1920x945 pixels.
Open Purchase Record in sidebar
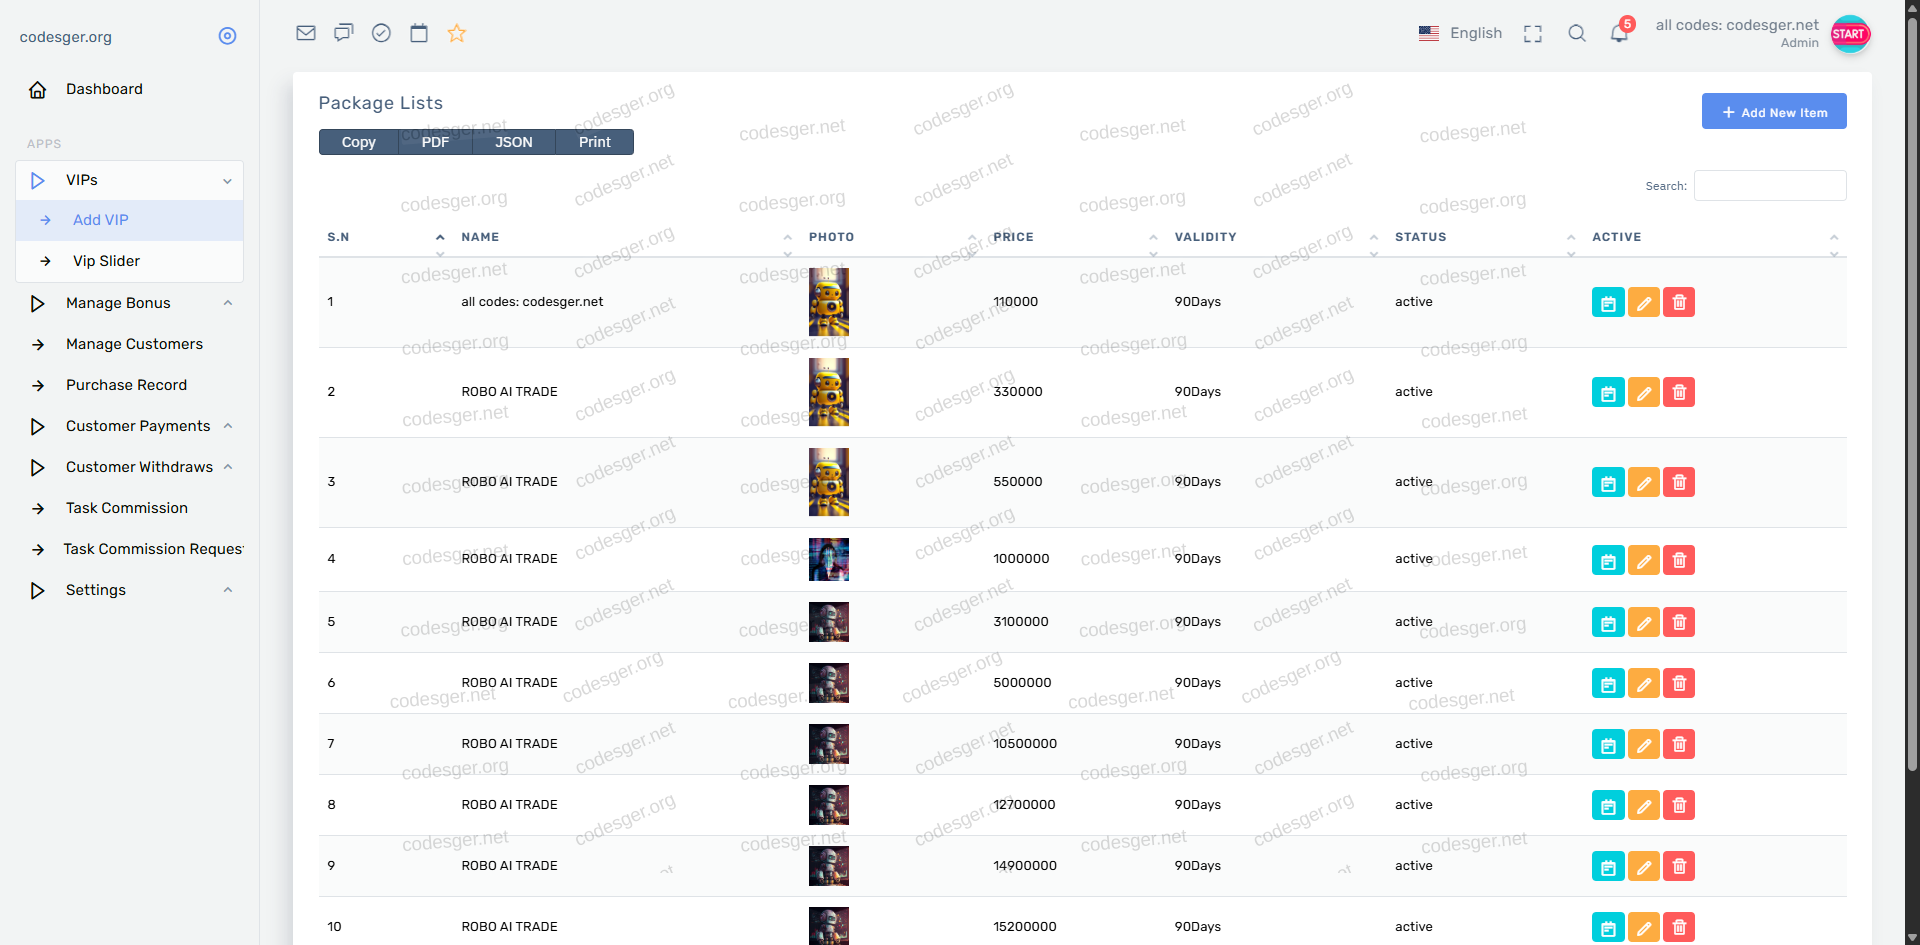click(126, 385)
